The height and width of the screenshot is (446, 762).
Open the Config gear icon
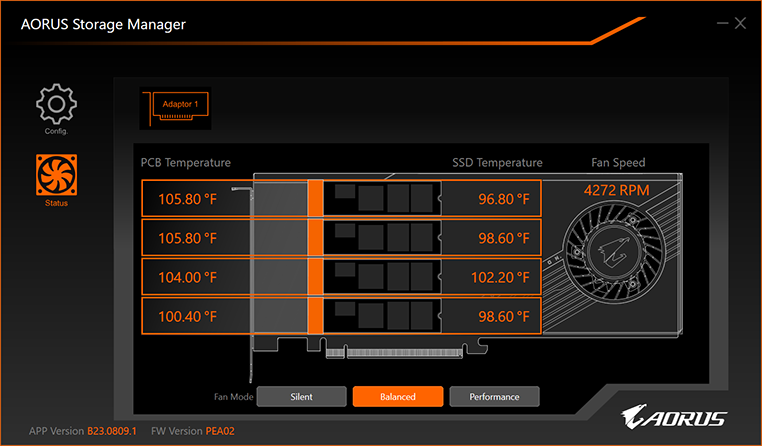point(56,105)
